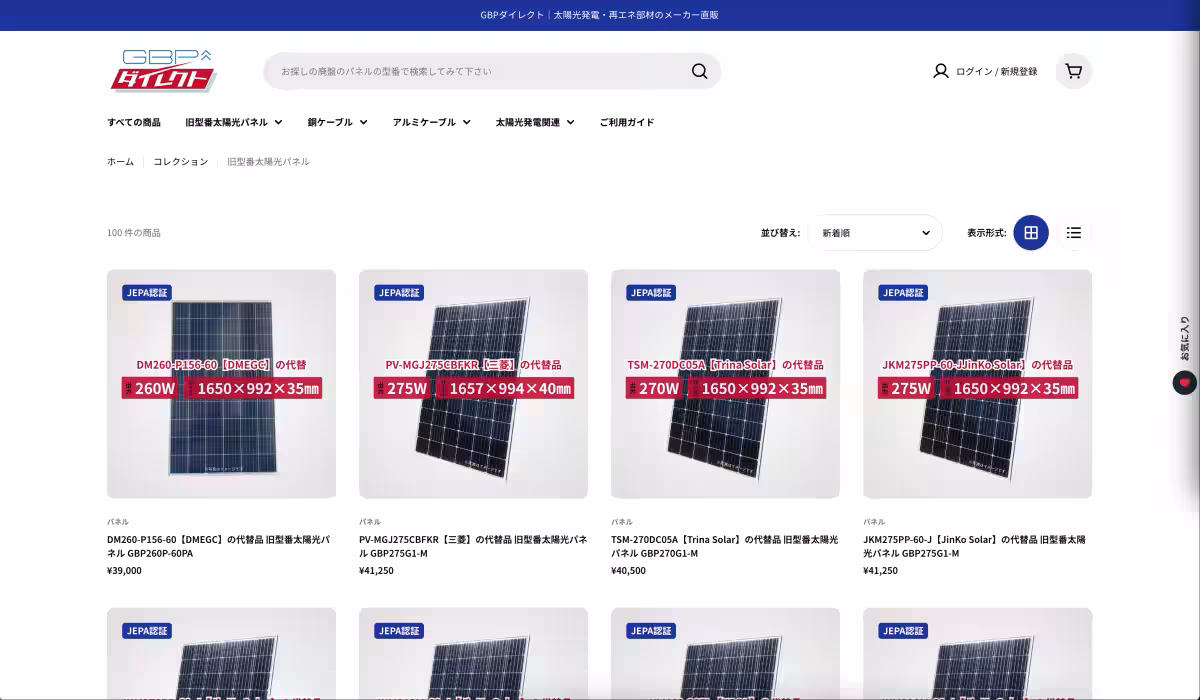This screenshot has height=700, width=1200.
Task: Click the red heart favorites icon
Action: 1184,382
